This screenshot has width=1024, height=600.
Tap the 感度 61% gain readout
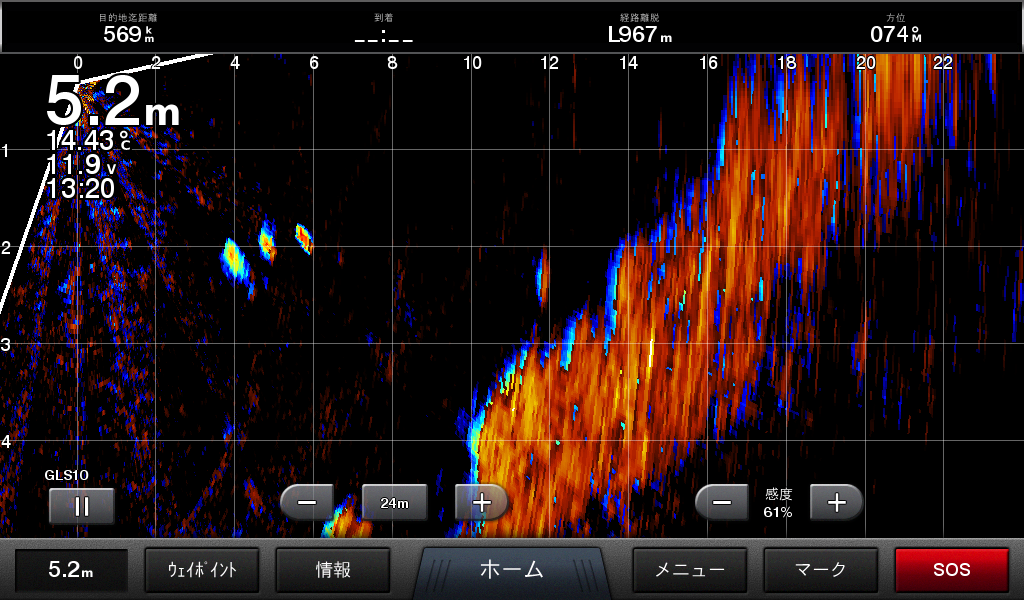[x=778, y=503]
